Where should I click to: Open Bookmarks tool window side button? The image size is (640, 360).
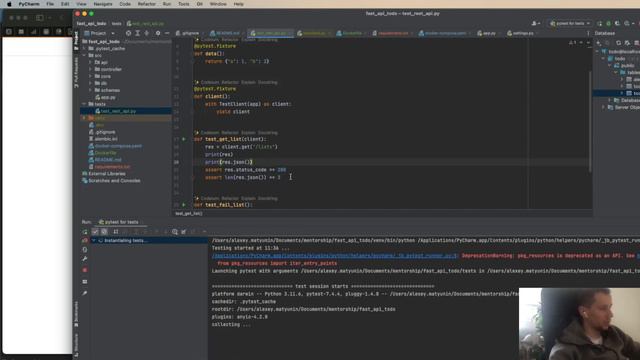76,314
